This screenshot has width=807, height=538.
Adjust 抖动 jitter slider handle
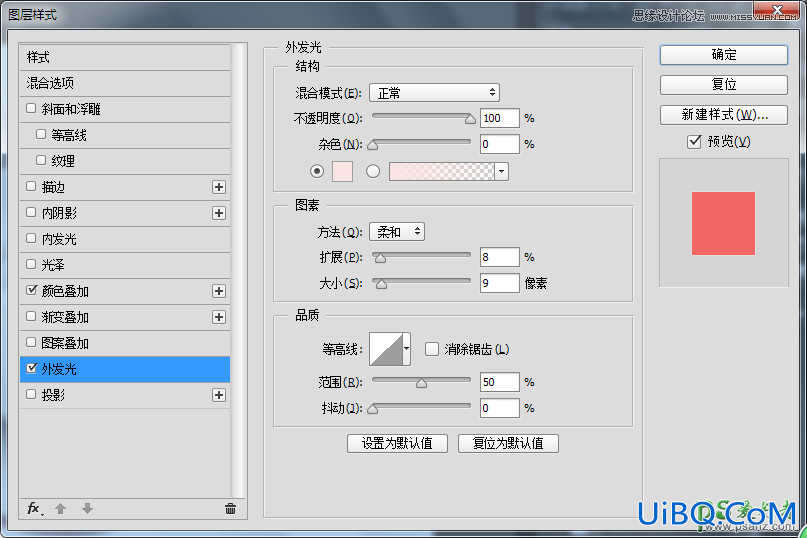(x=373, y=409)
